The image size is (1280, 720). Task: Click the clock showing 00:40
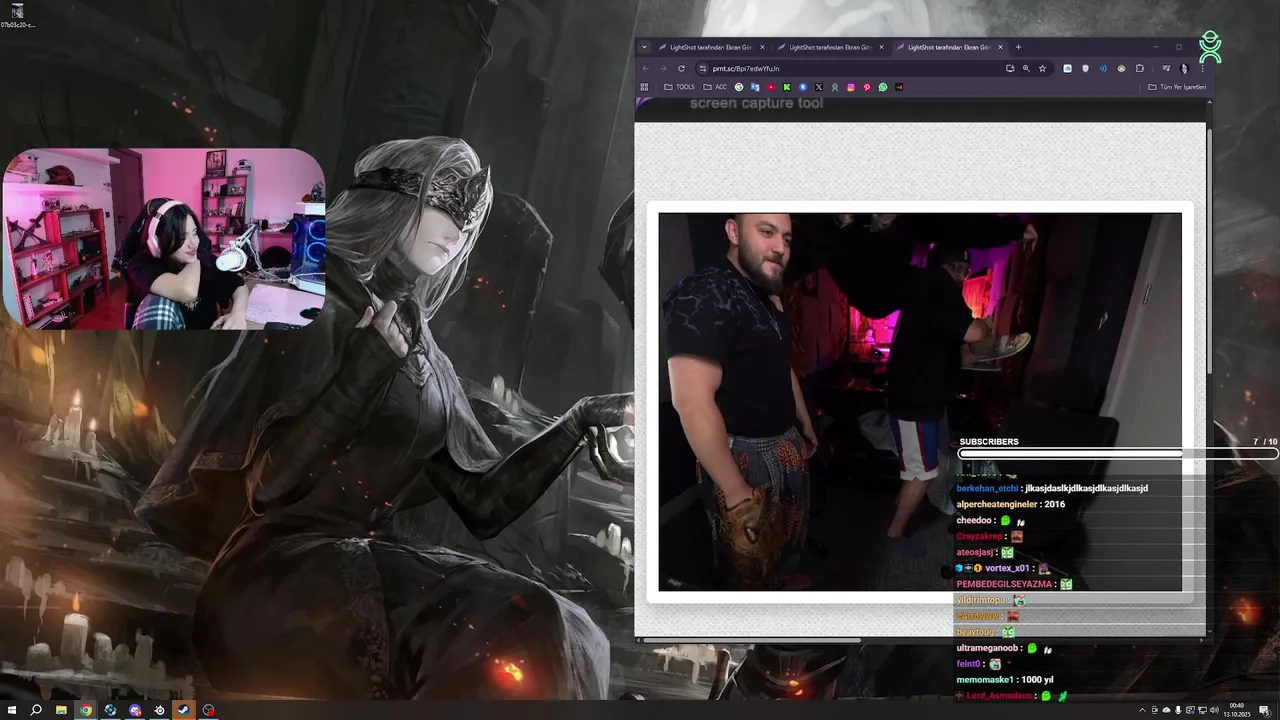pos(1237,706)
